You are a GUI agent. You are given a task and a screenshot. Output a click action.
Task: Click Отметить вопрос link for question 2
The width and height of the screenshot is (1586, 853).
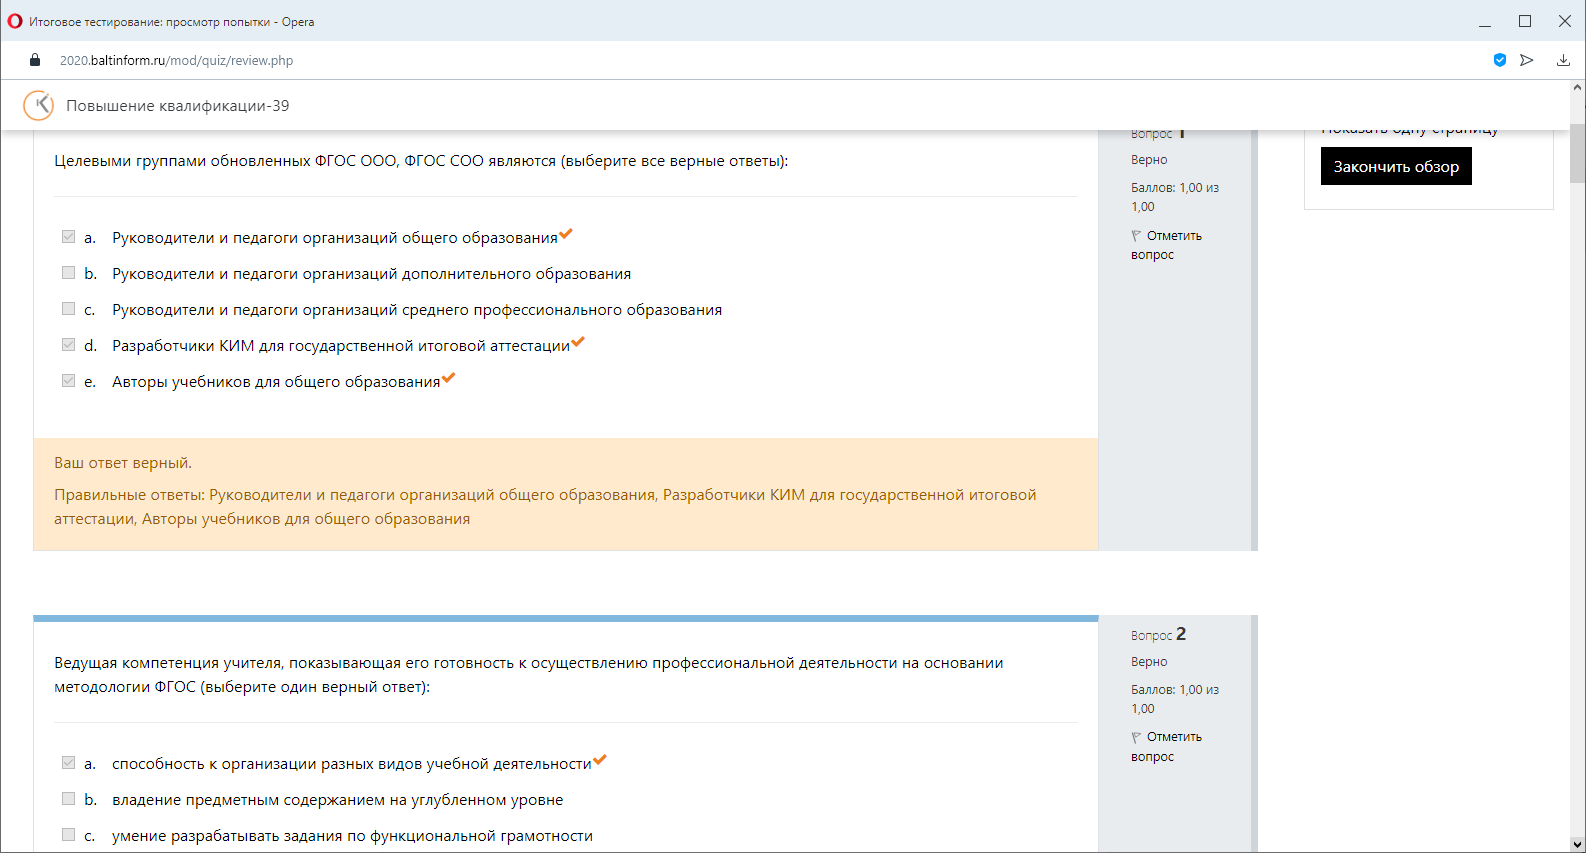click(x=1166, y=746)
